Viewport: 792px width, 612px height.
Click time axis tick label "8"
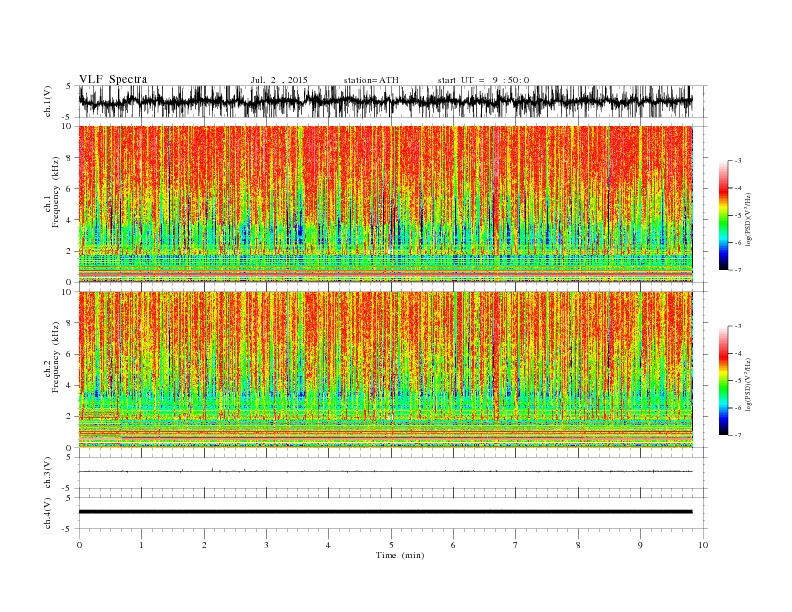pyautogui.click(x=578, y=545)
